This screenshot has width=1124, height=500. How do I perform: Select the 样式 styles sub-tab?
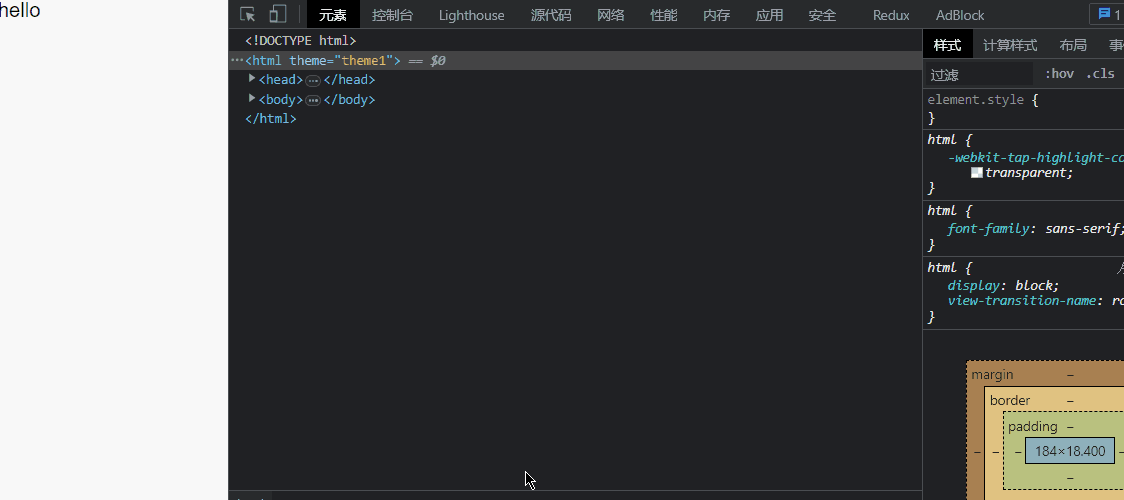(947, 45)
